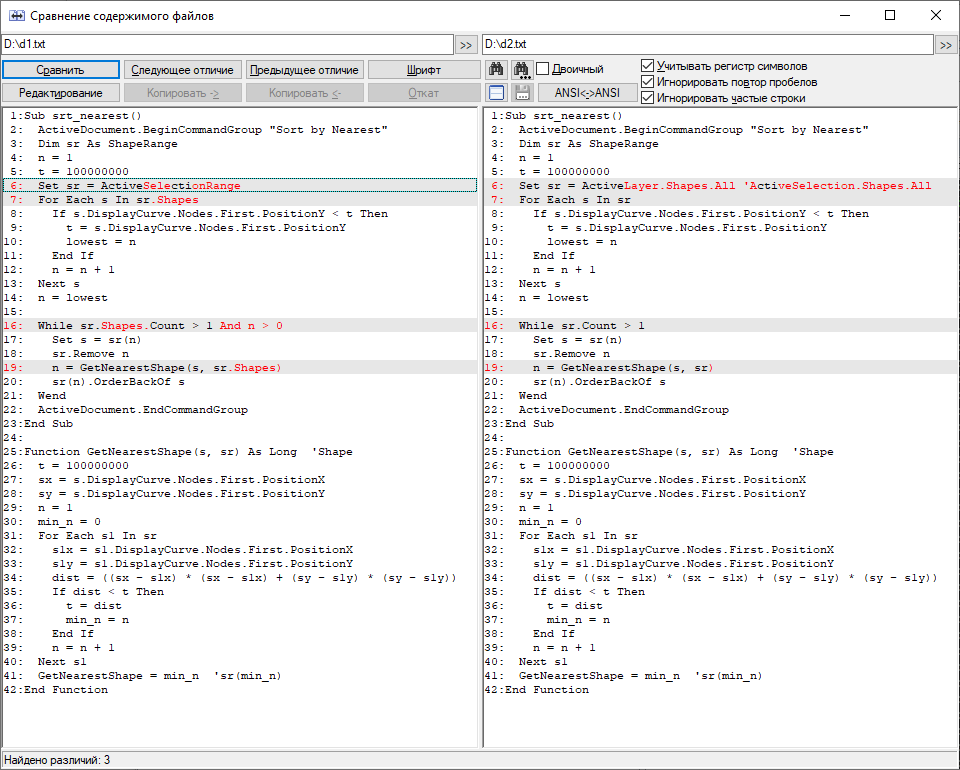Click the right file path field D:\d2.txt

pyautogui.click(x=707, y=44)
